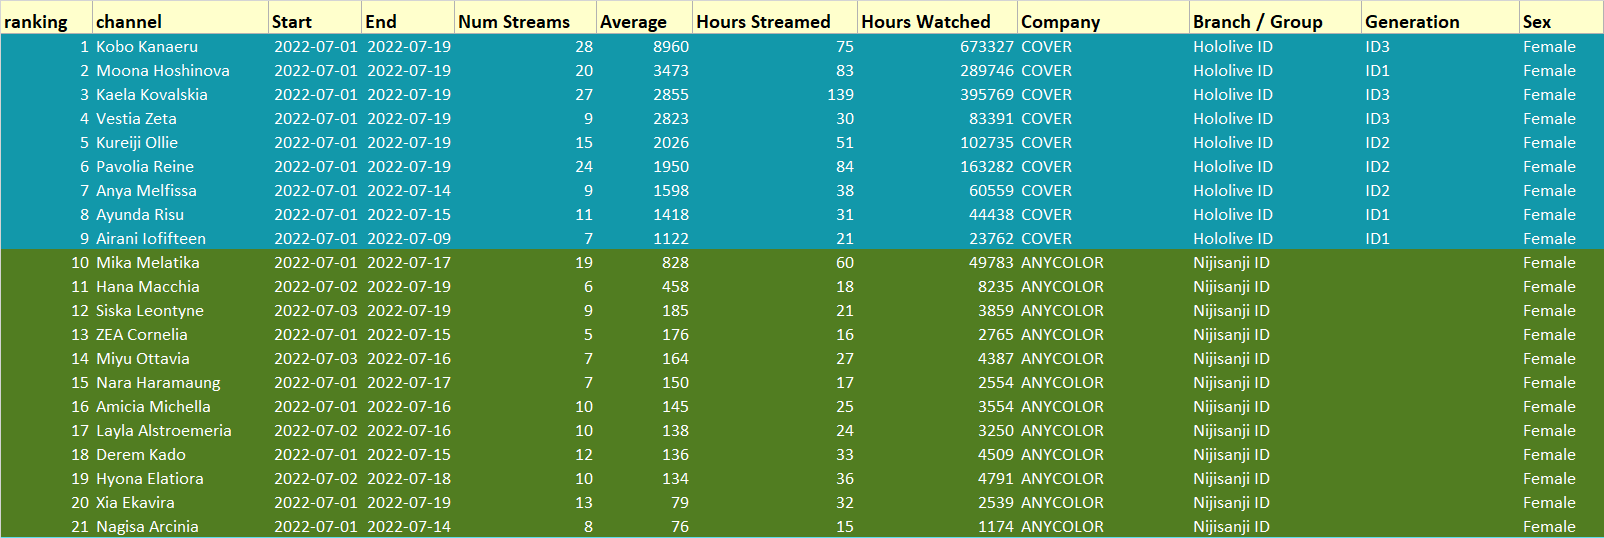The height and width of the screenshot is (538, 1604).
Task: Select the hours watched value 83391
Action: click(x=991, y=118)
